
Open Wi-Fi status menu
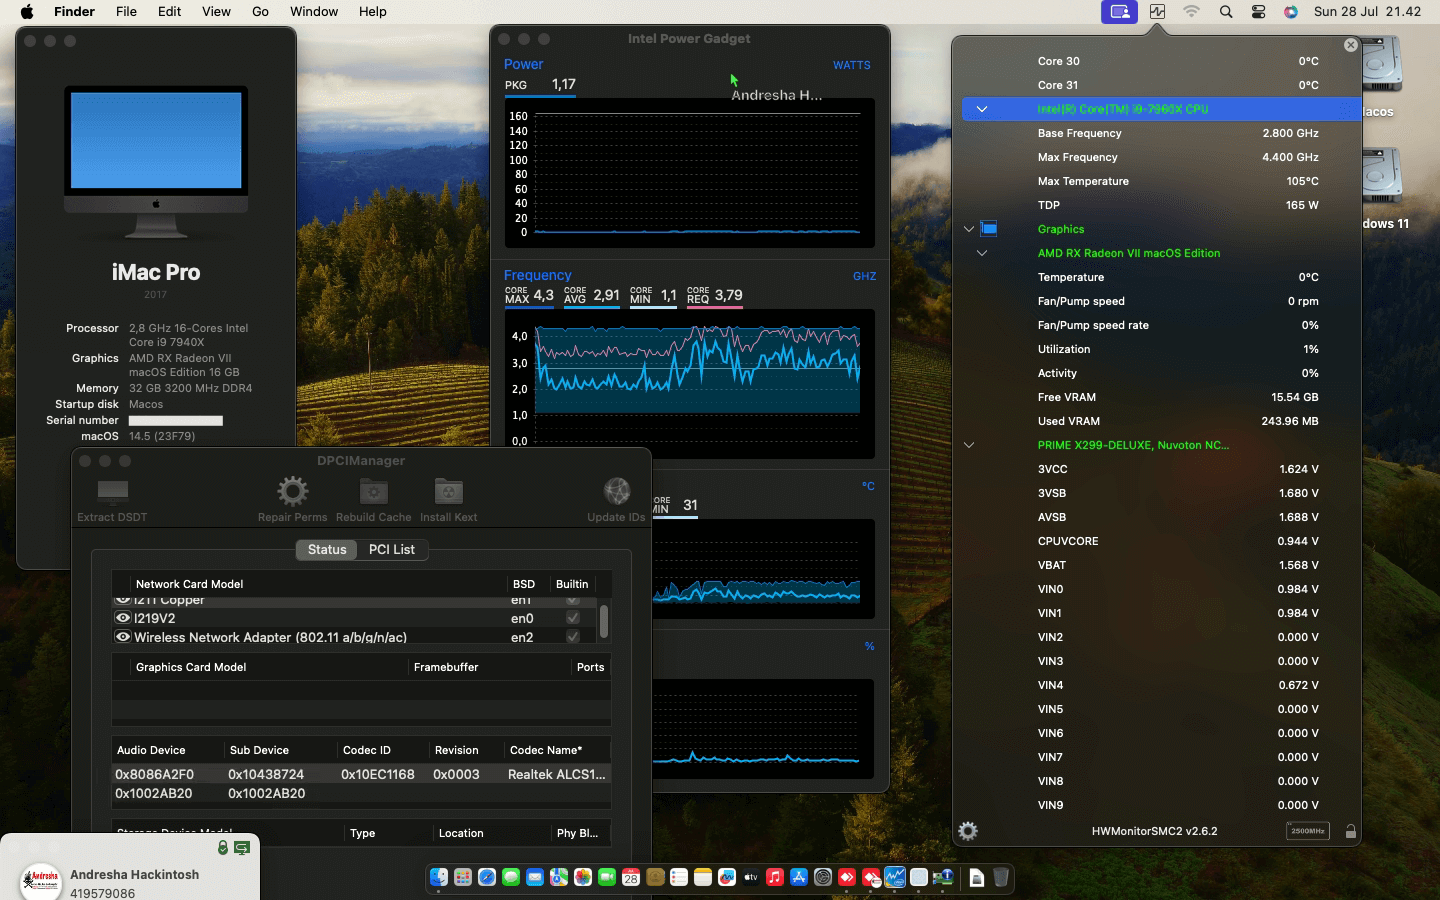1191,12
